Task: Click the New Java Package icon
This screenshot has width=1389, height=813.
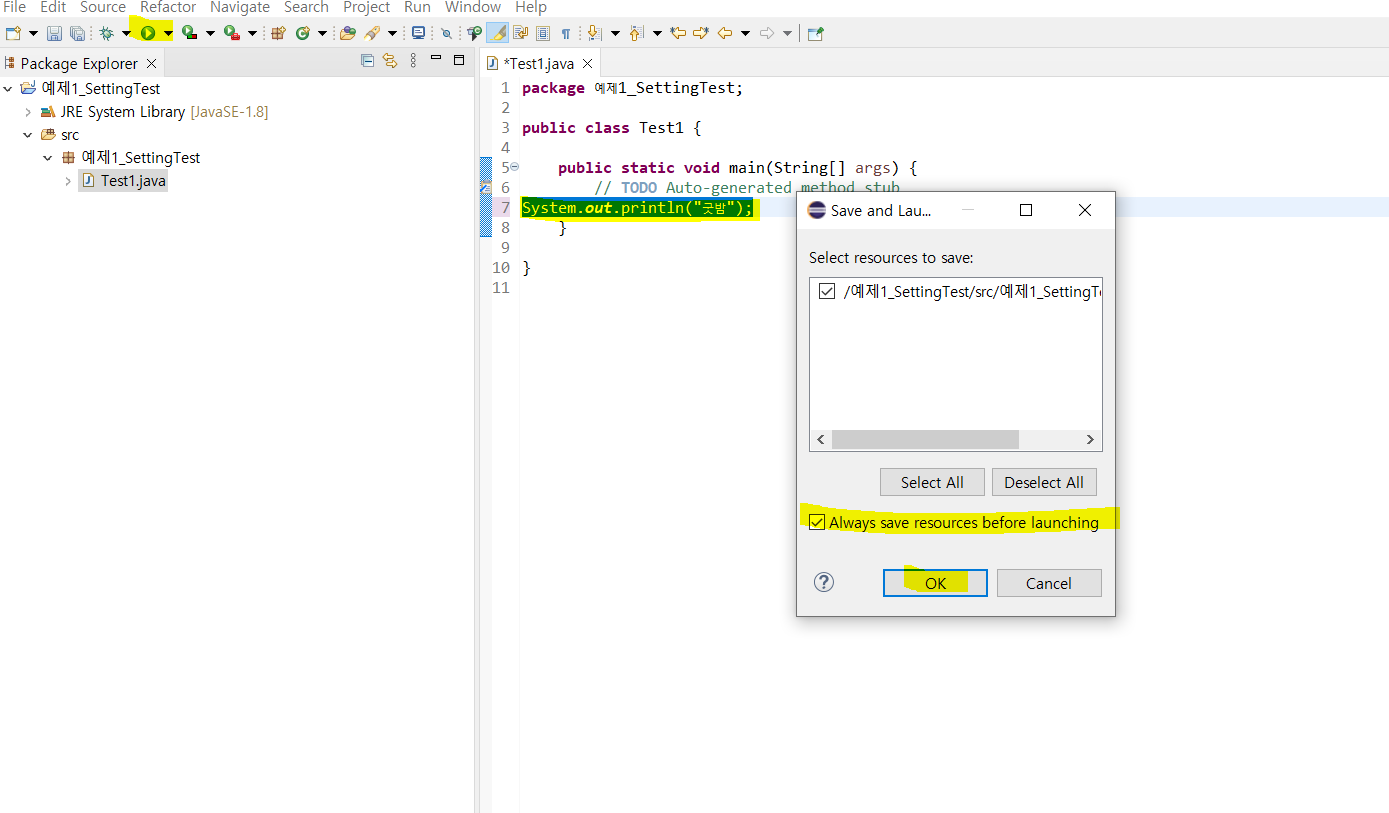Action: (x=279, y=33)
